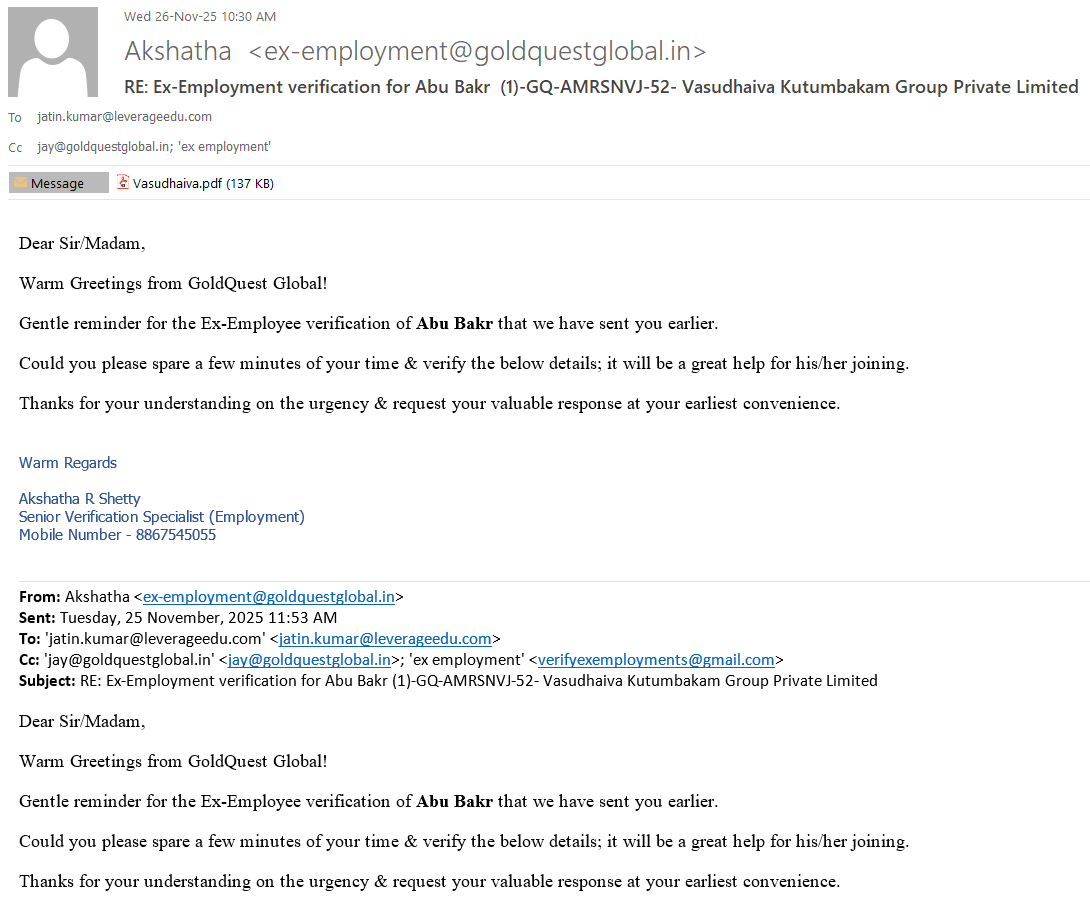
Task: Click sender name Akshatha in large header
Action: (x=178, y=51)
